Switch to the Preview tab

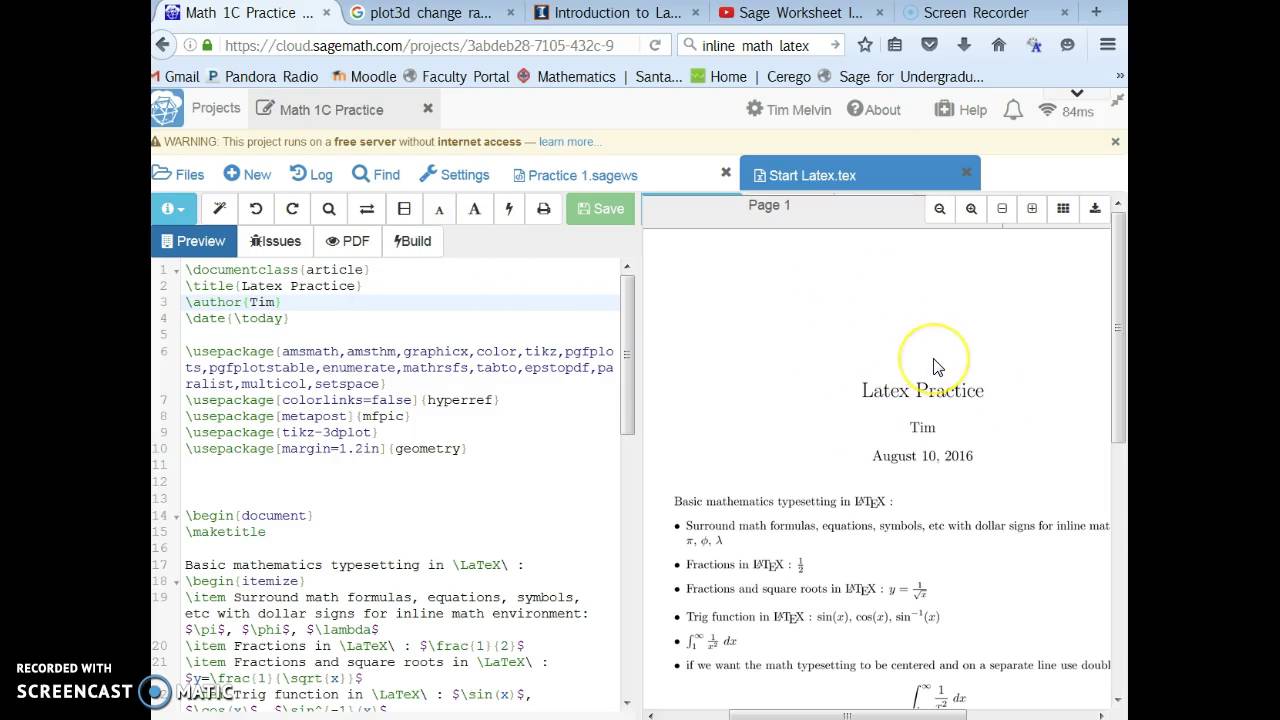coord(193,241)
